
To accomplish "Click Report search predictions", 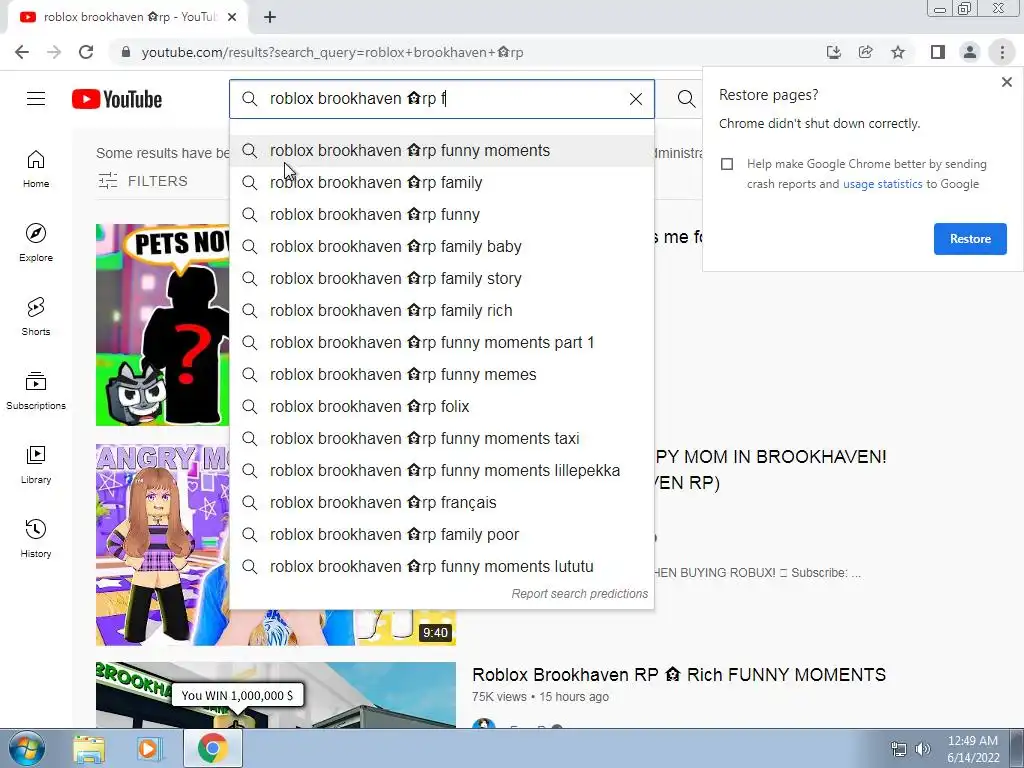I will [x=579, y=594].
